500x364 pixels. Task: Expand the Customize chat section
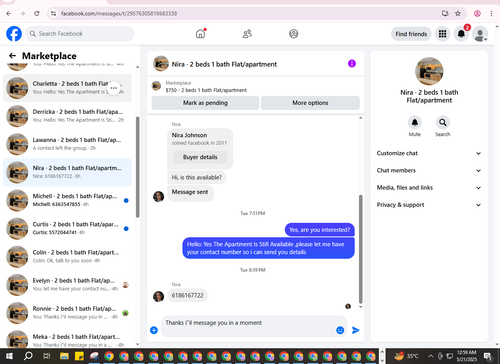(x=429, y=153)
